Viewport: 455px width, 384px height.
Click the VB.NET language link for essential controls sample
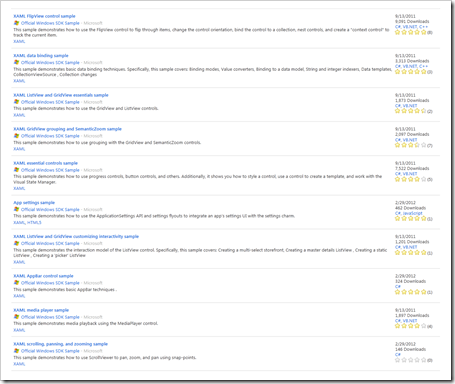(x=410, y=174)
